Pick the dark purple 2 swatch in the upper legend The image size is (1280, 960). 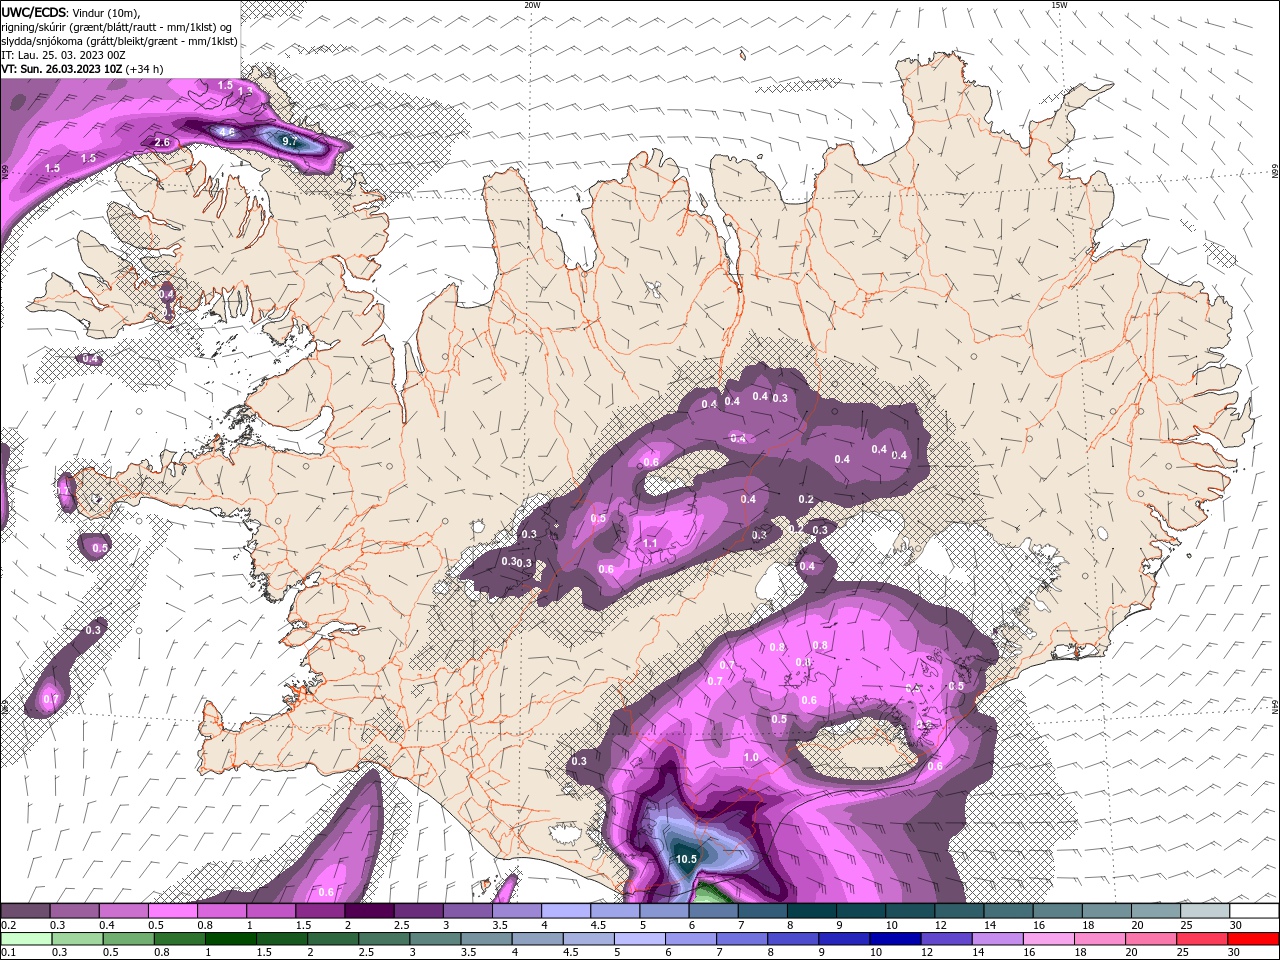click(x=369, y=911)
